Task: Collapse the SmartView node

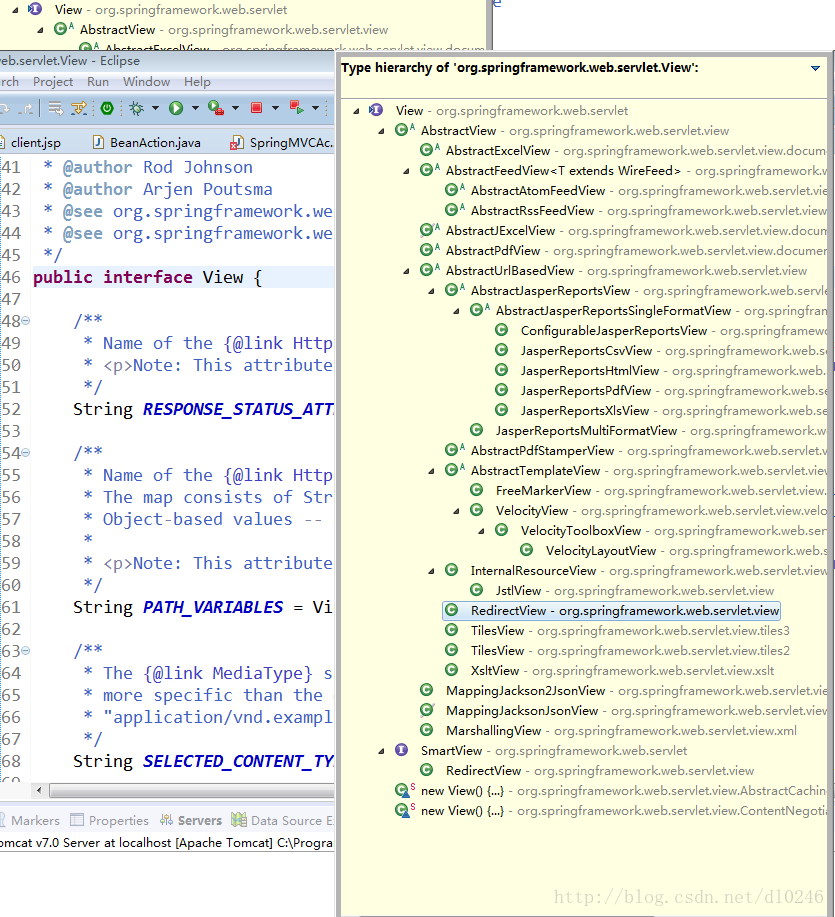Action: (381, 751)
